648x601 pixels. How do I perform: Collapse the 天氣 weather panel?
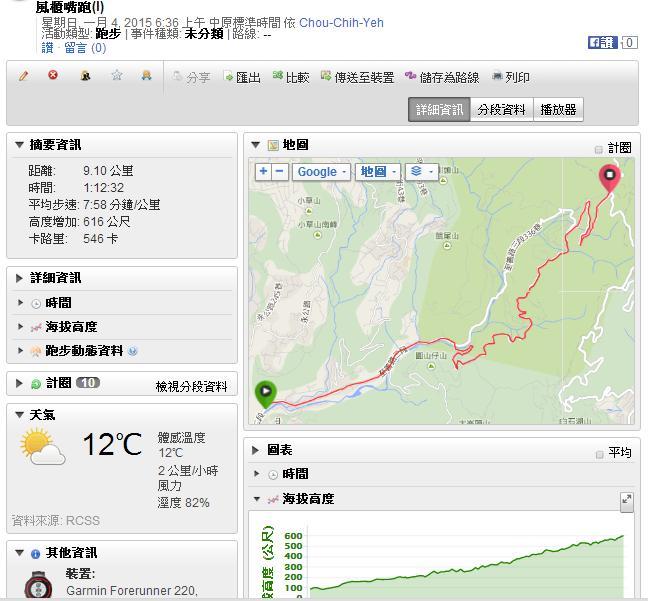click(x=19, y=415)
